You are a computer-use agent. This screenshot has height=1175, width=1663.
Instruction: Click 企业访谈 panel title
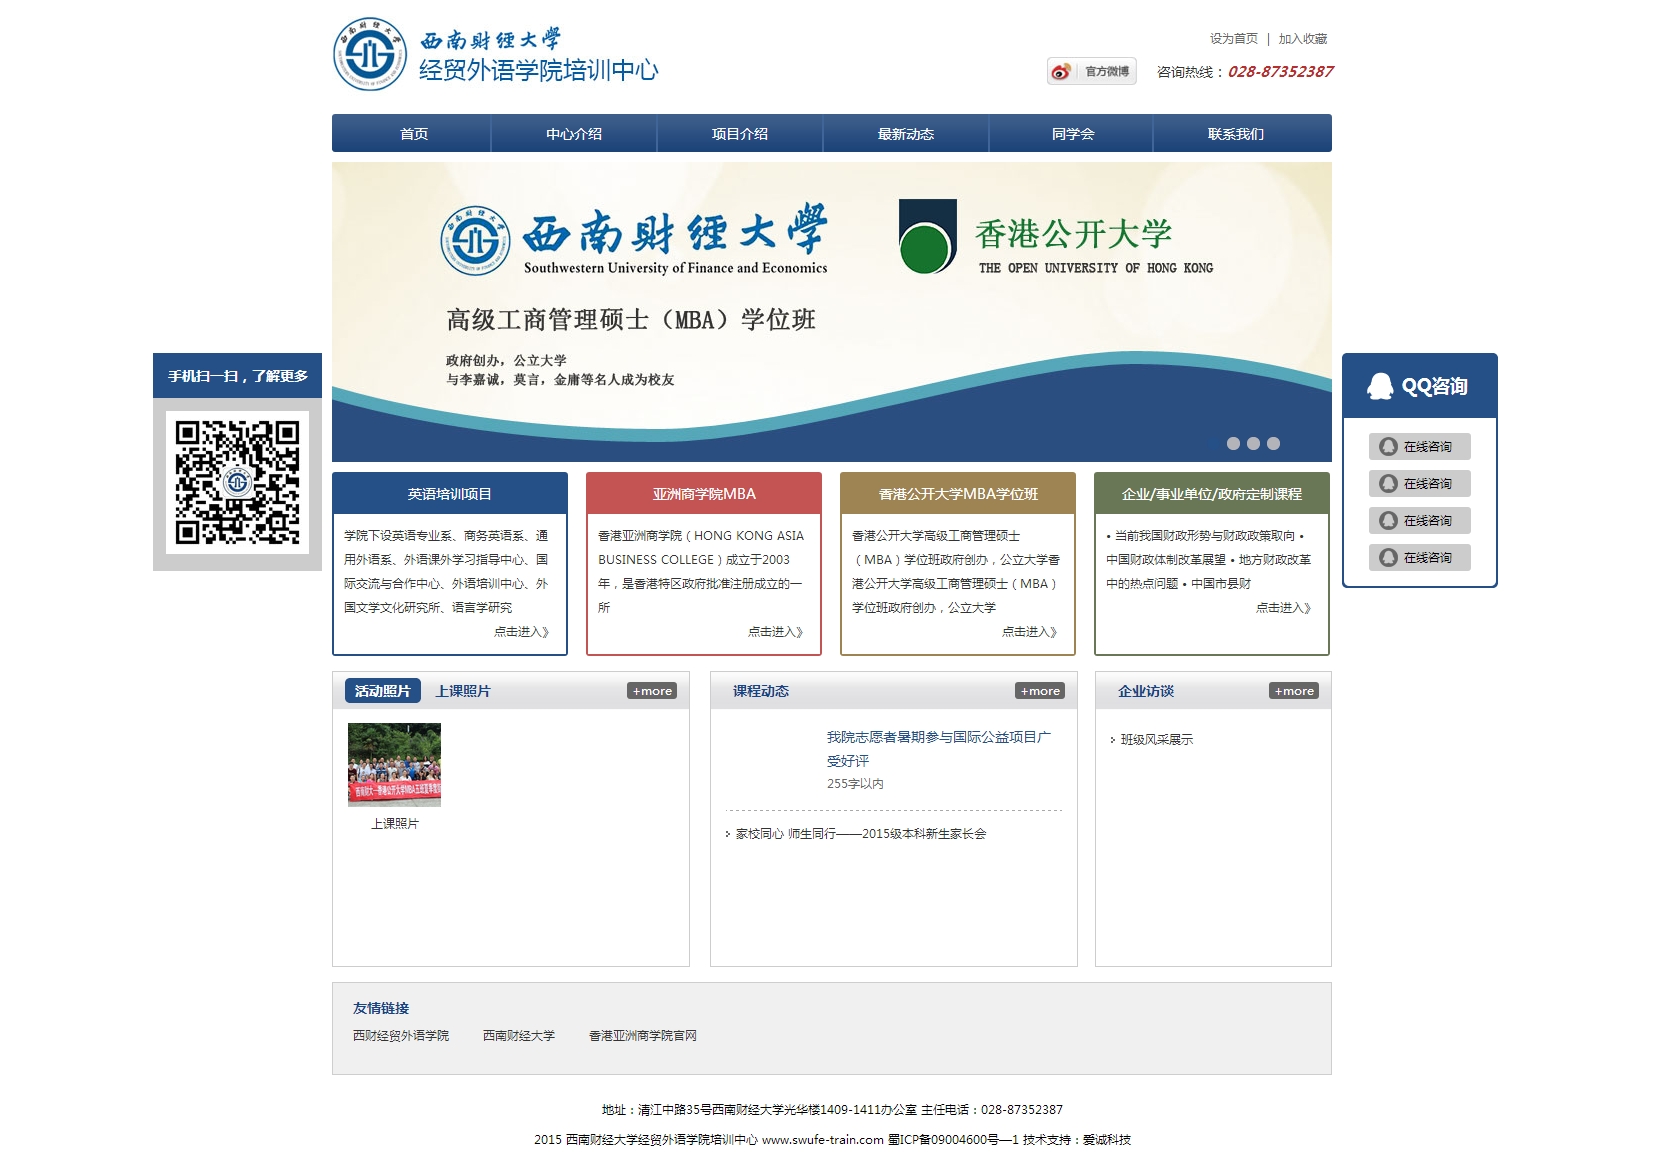pyautogui.click(x=1146, y=691)
